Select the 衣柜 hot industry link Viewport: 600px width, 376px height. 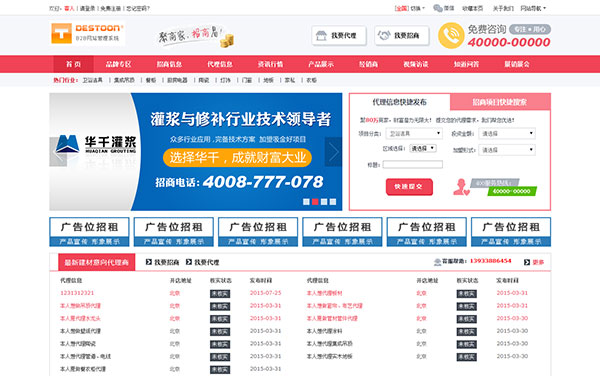(311, 80)
